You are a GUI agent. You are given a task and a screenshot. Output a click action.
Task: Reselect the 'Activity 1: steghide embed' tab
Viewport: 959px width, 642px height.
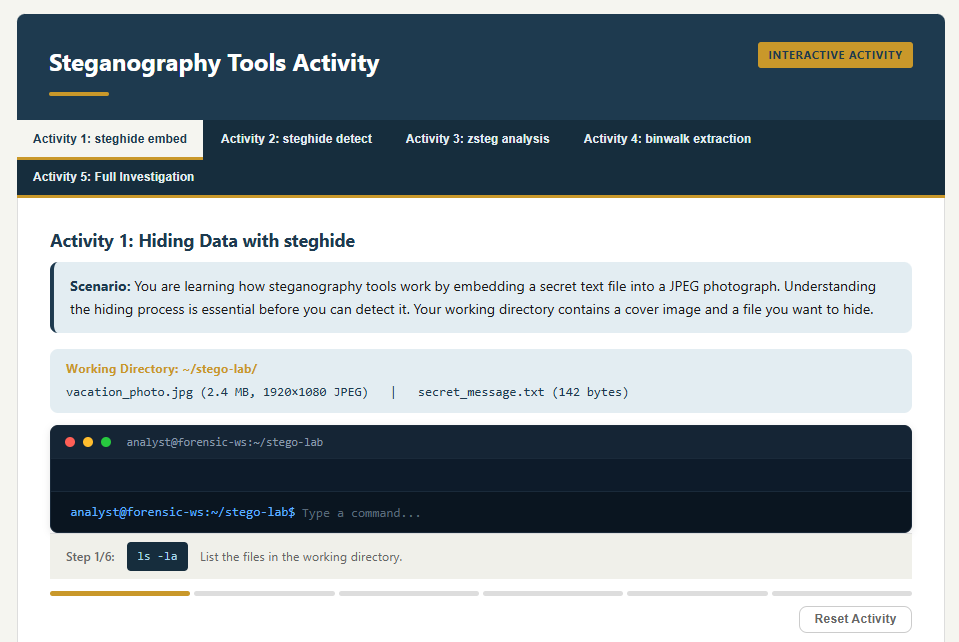(x=110, y=138)
